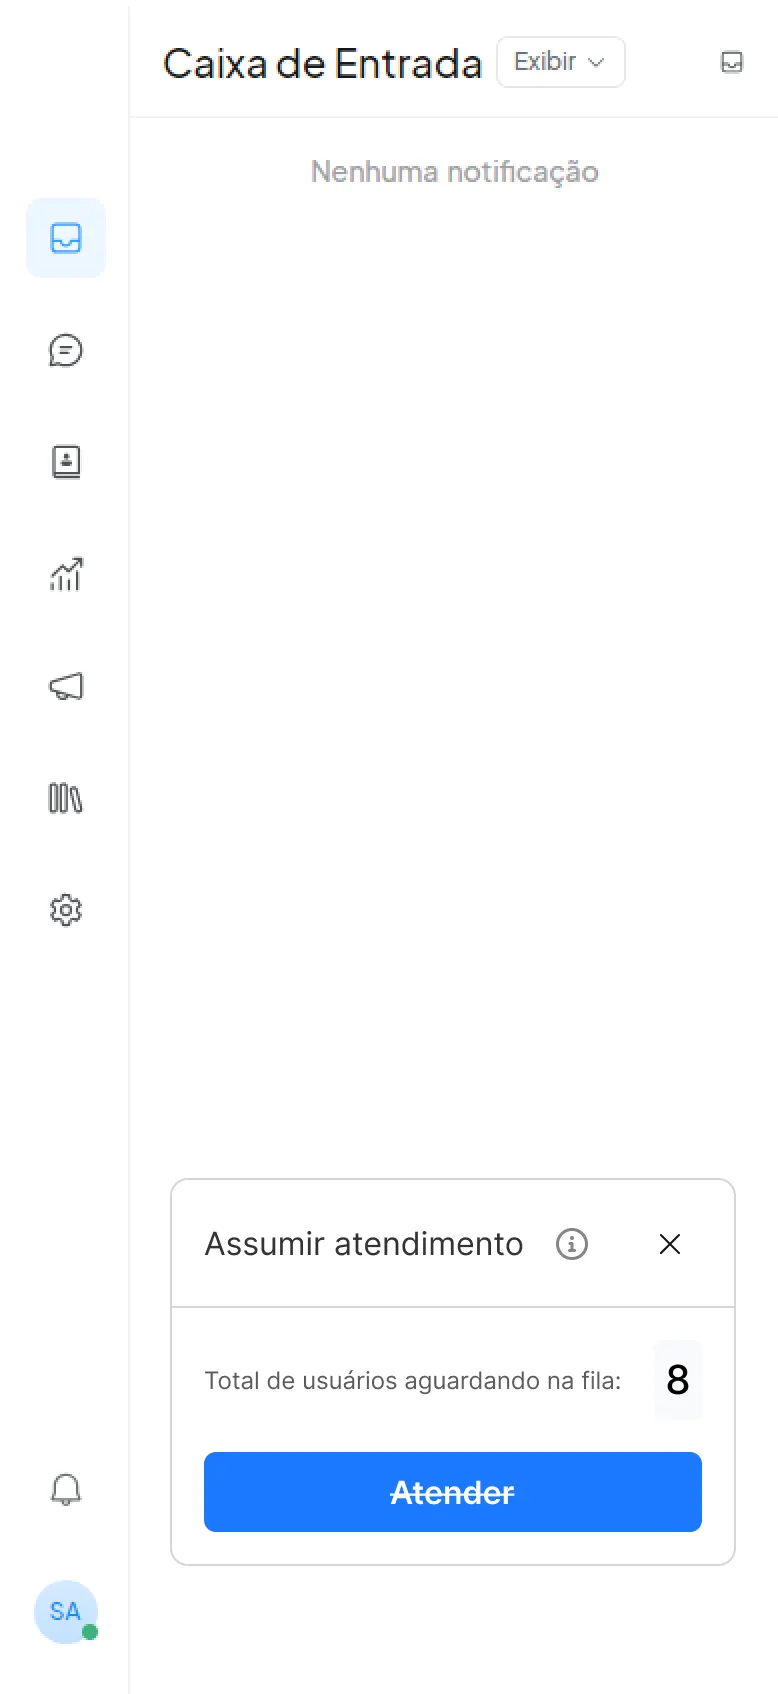
Task: Click the green online status dot
Action: pos(90,1632)
